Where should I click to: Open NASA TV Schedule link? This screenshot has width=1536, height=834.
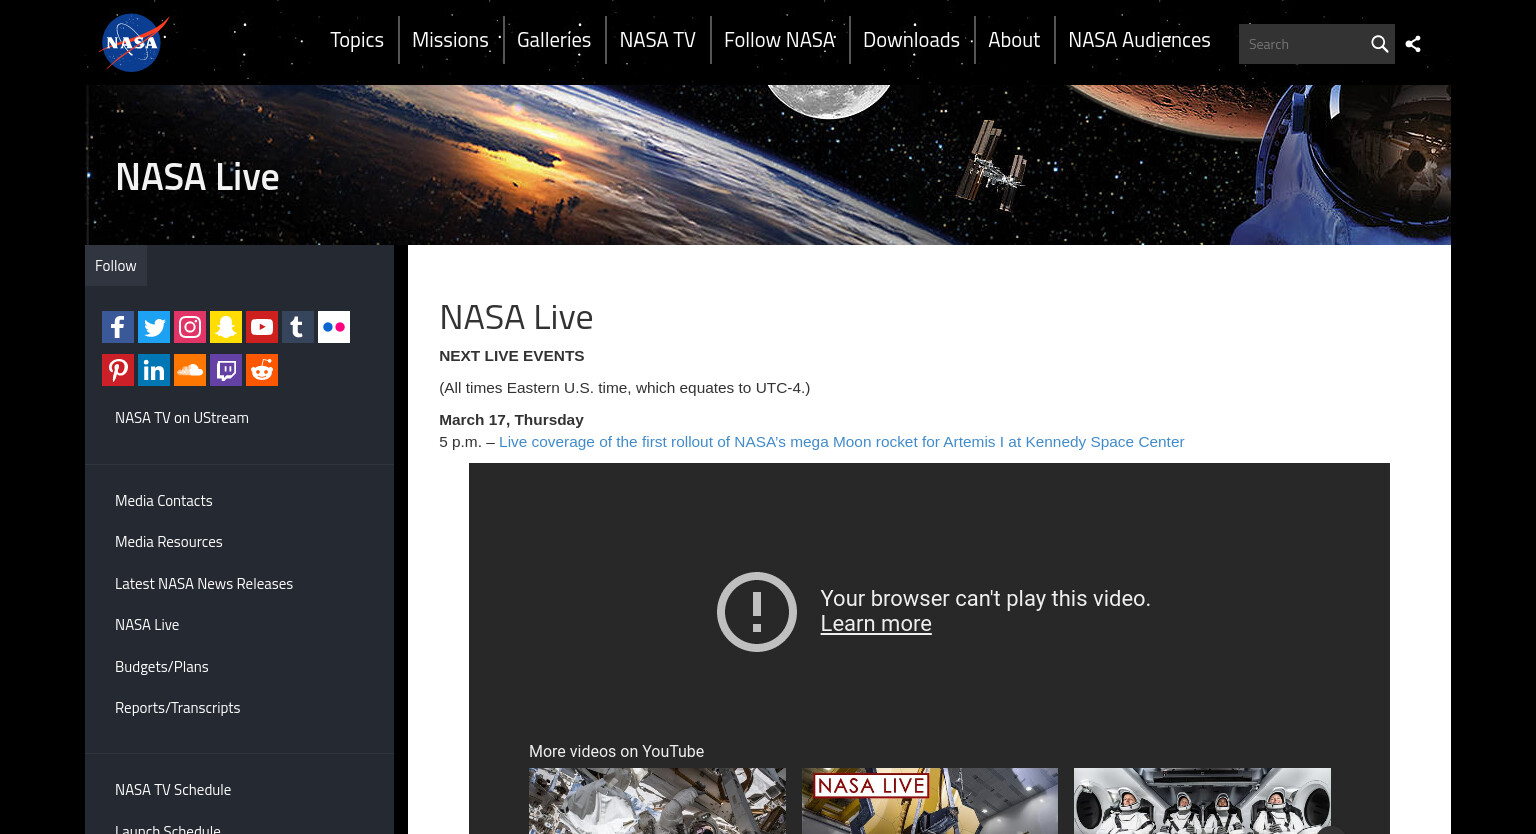173,790
